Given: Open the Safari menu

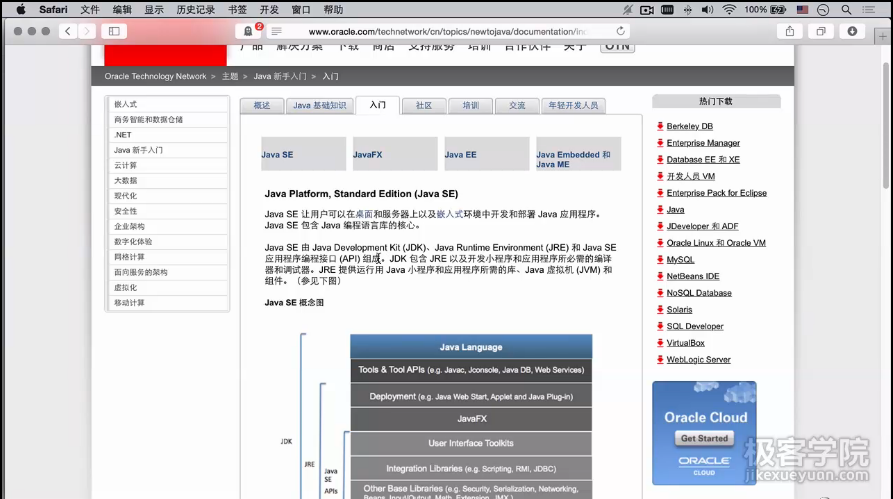Looking at the screenshot, I should pos(53,10).
